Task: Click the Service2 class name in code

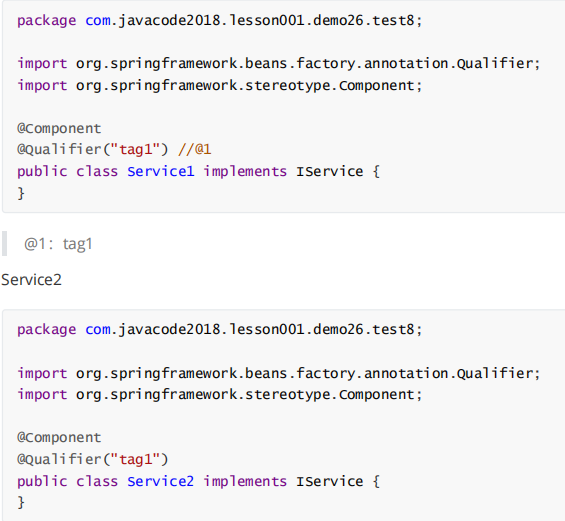Action: 161,481
